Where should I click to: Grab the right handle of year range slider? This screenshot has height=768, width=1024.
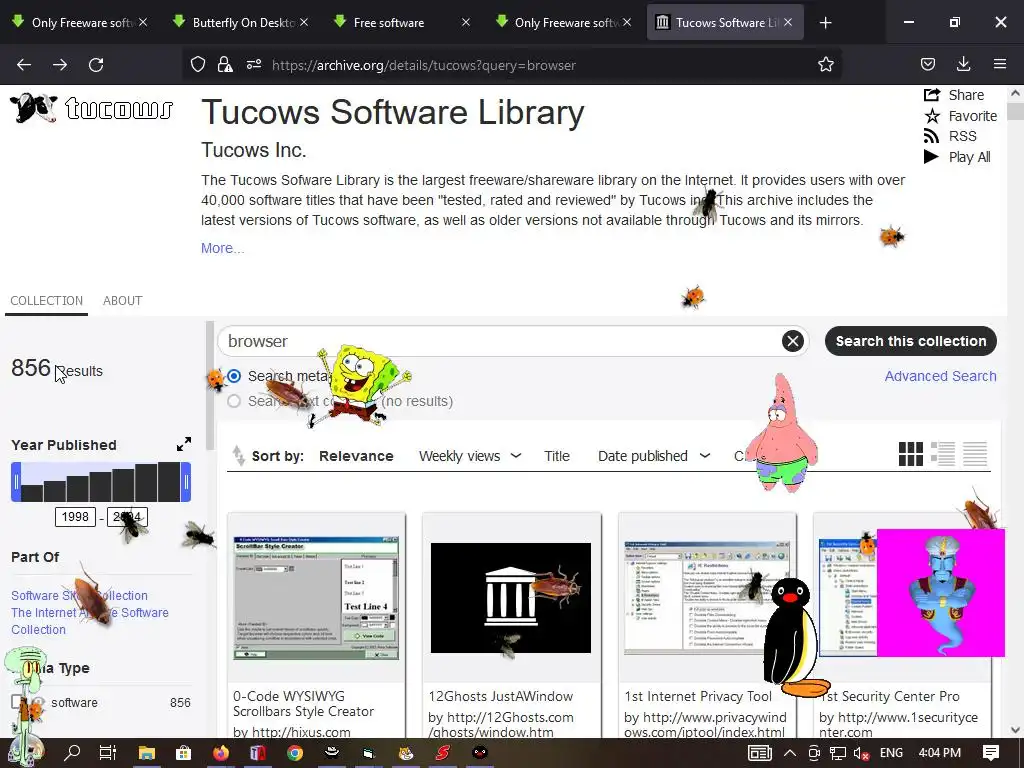pyautogui.click(x=186, y=482)
